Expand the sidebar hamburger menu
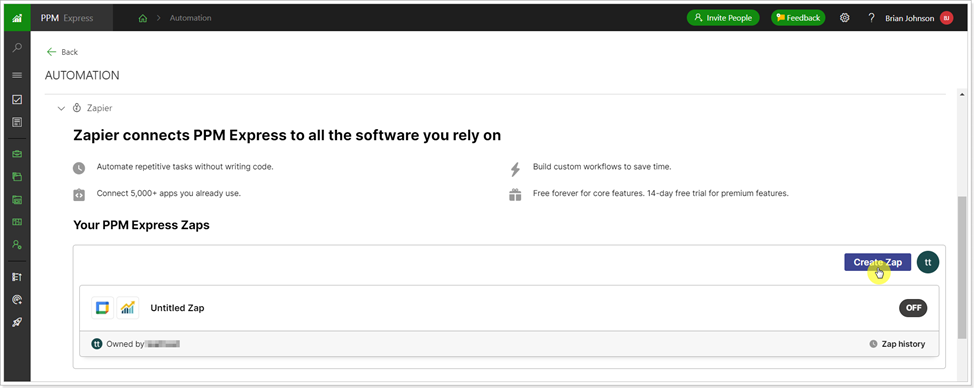The height and width of the screenshot is (388, 974). [x=17, y=75]
